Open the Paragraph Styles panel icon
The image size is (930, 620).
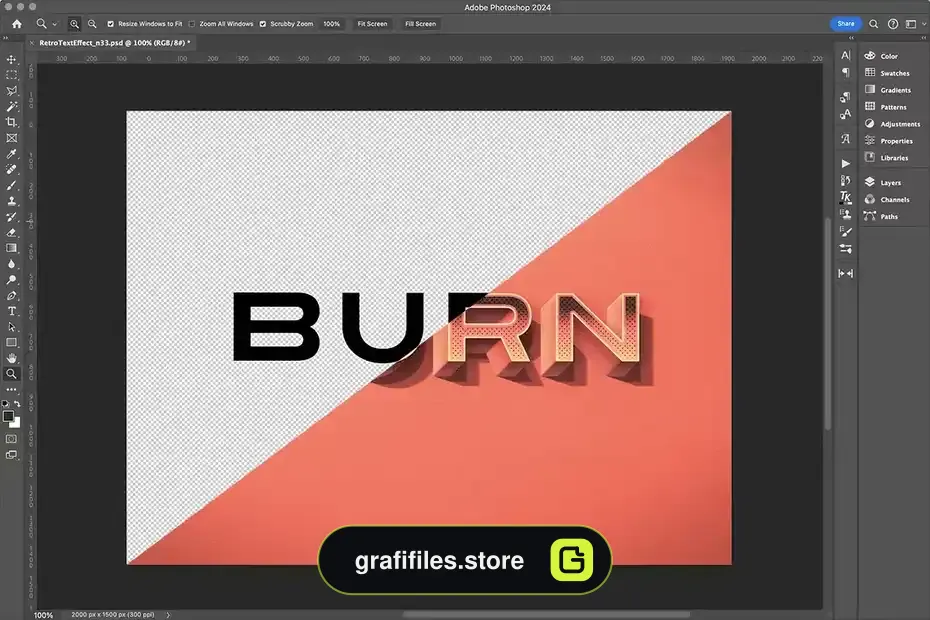coord(846,96)
